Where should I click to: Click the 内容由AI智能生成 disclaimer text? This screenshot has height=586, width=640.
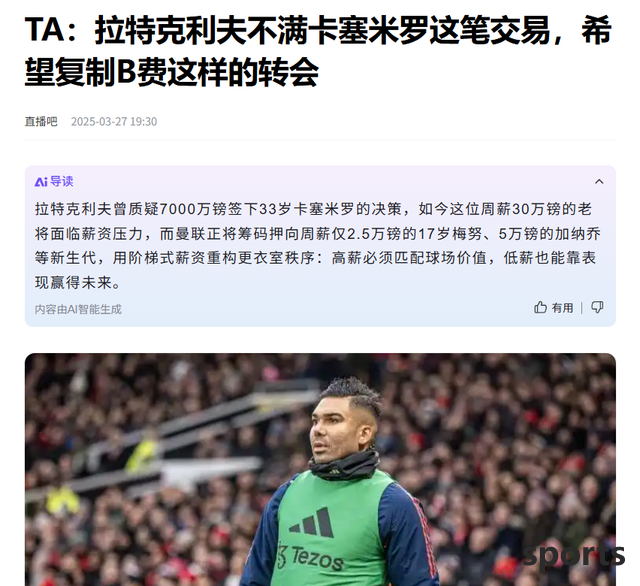pyautogui.click(x=78, y=309)
